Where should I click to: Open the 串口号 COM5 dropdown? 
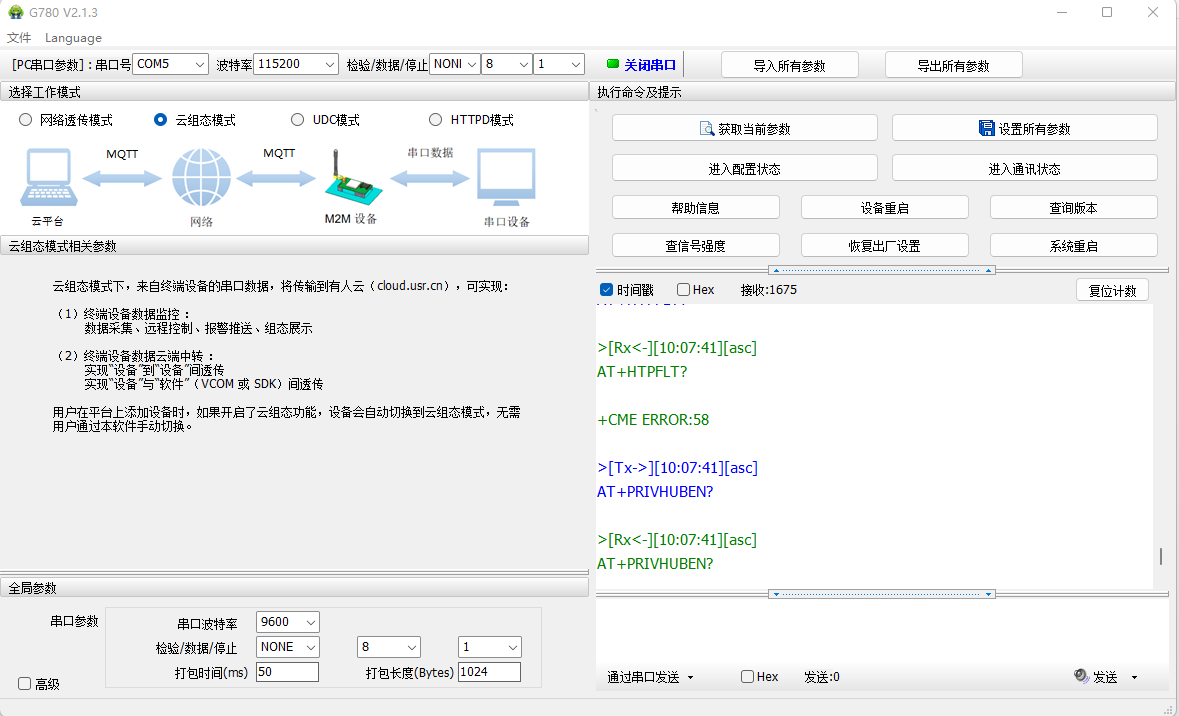pos(170,64)
